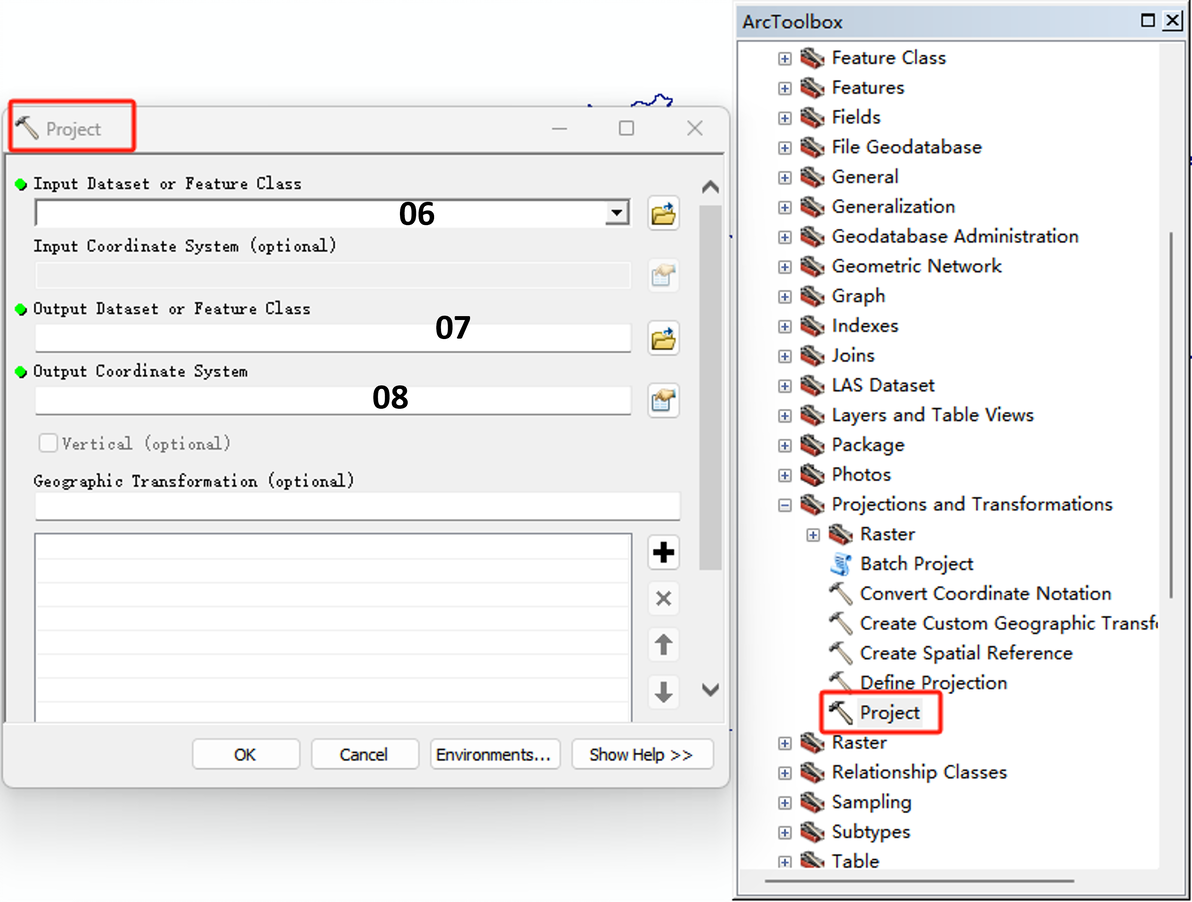Screen dimensions: 1192x902
Task: Click the General toolset icon
Action: click(812, 176)
